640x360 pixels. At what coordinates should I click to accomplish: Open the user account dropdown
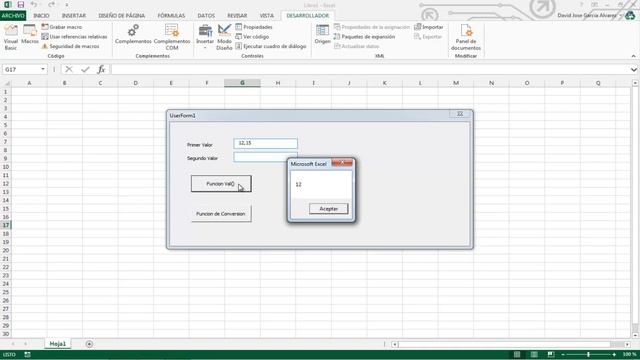[621, 16]
